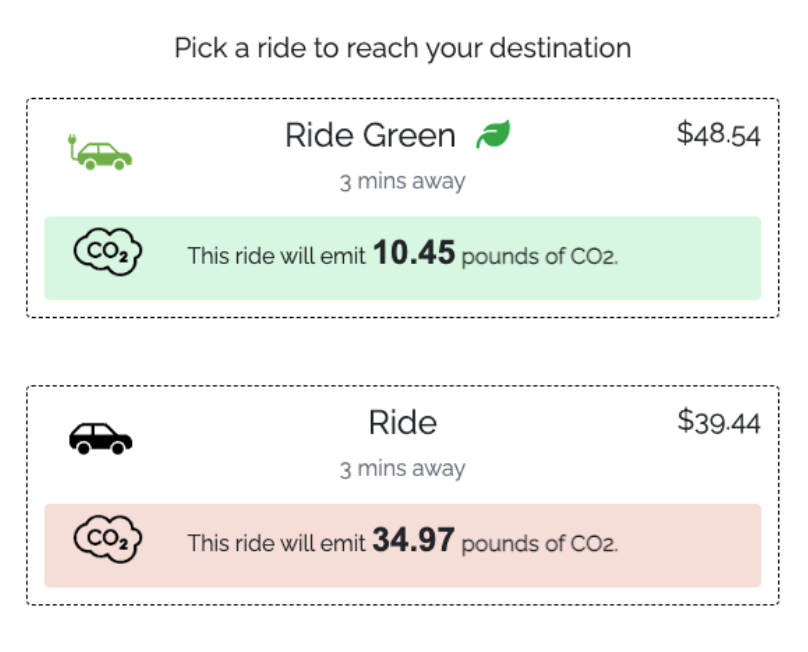Click the green electric car icon

coord(100,152)
